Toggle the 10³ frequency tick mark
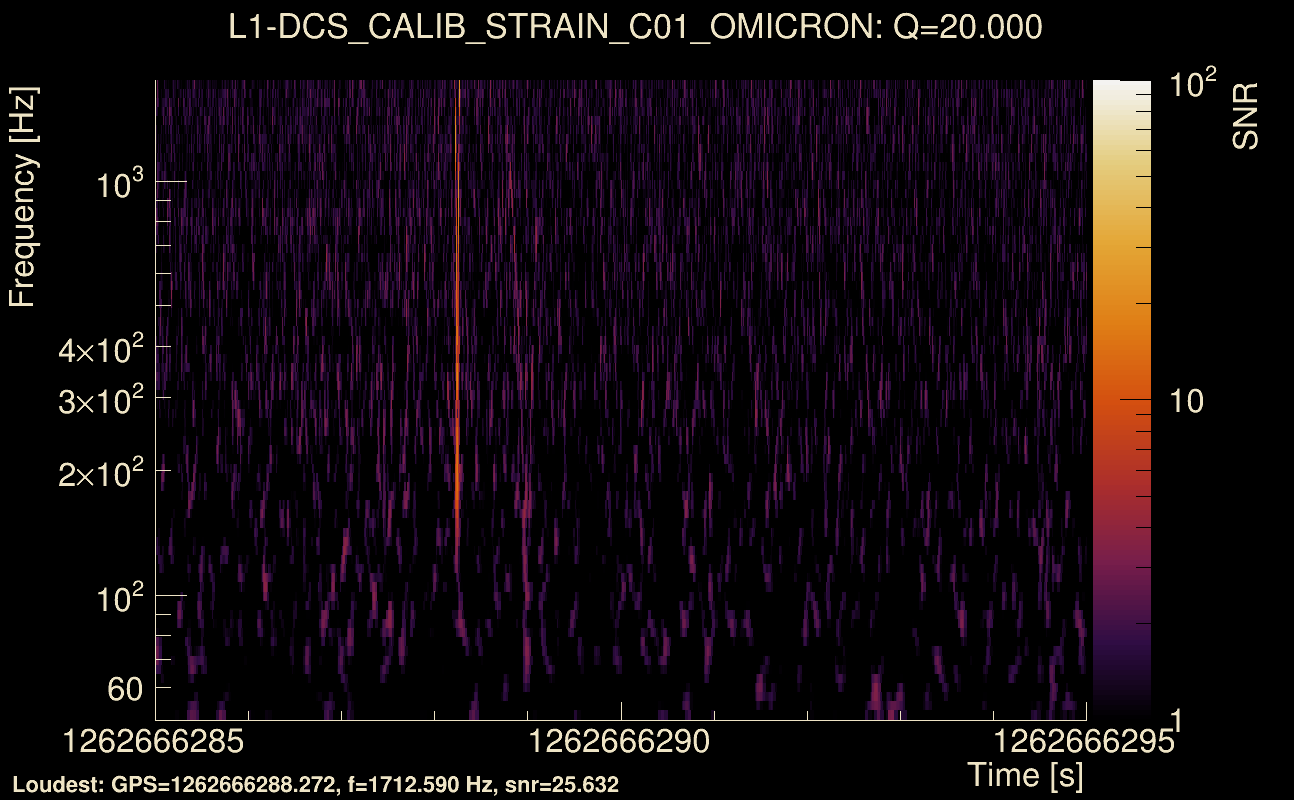This screenshot has height=800, width=1294. pyautogui.click(x=119, y=182)
